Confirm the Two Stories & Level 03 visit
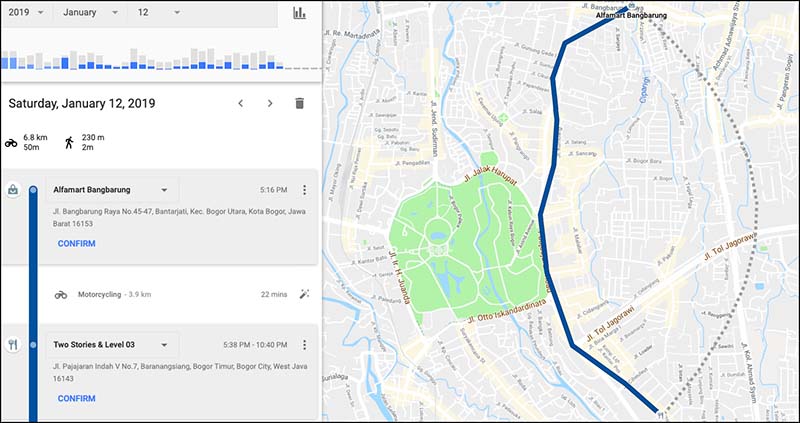800x423 pixels. coord(77,399)
